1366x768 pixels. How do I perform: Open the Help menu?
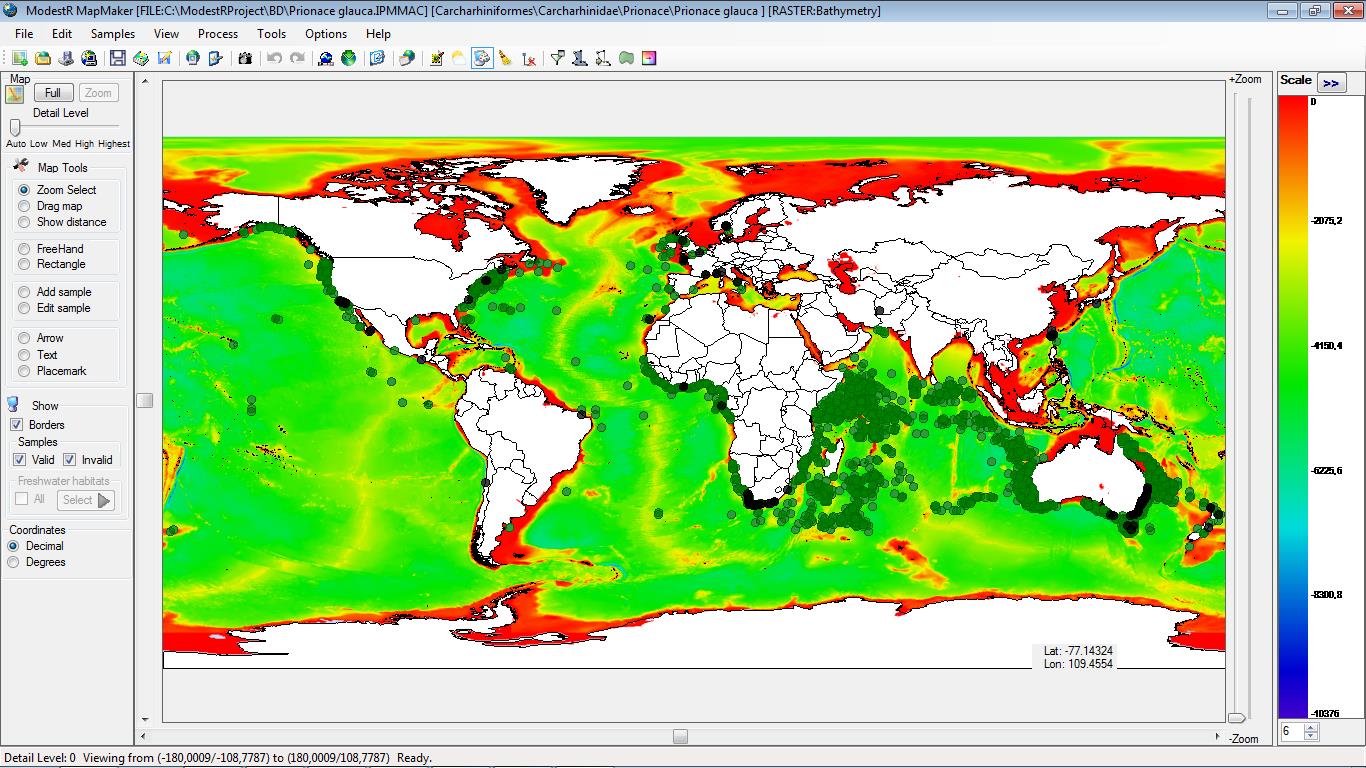(378, 33)
